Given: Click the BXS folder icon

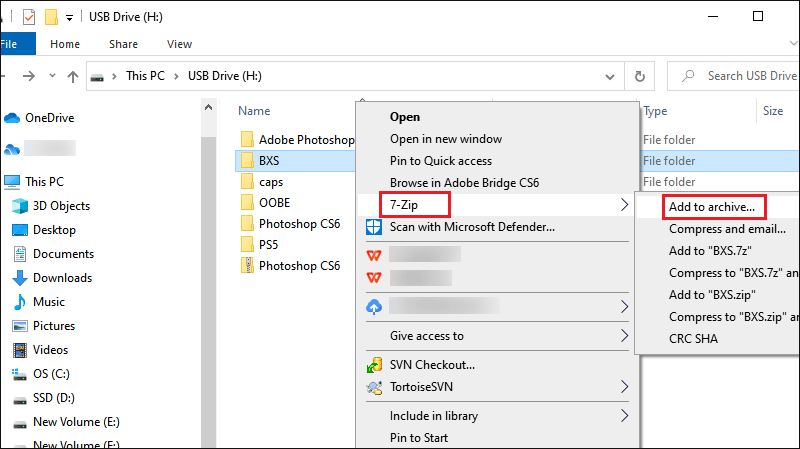Looking at the screenshot, I should point(247,161).
